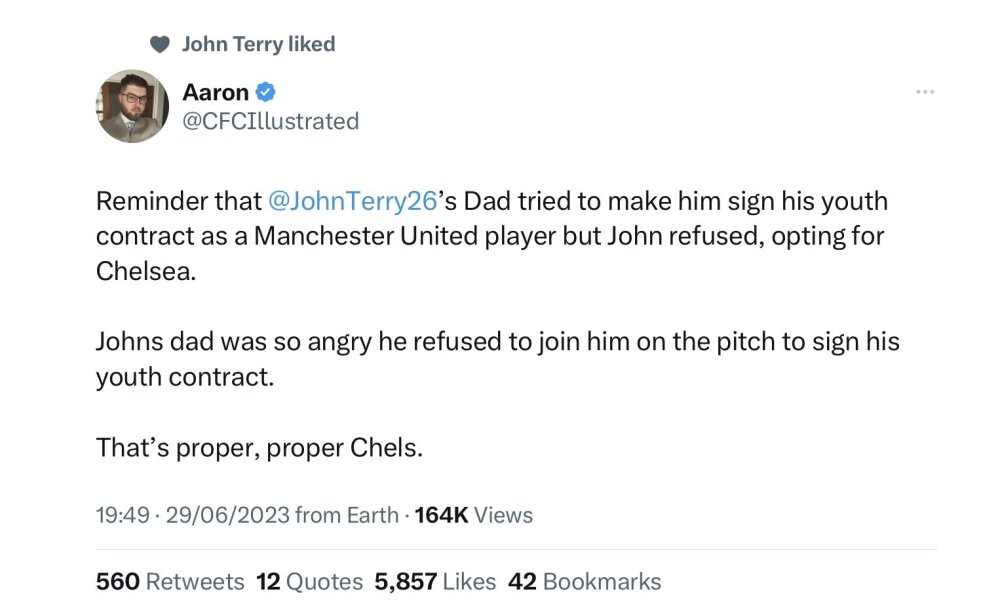The image size is (1000, 604).
Task: Open the @JohnTerry26 mention link
Action: pos(353,201)
